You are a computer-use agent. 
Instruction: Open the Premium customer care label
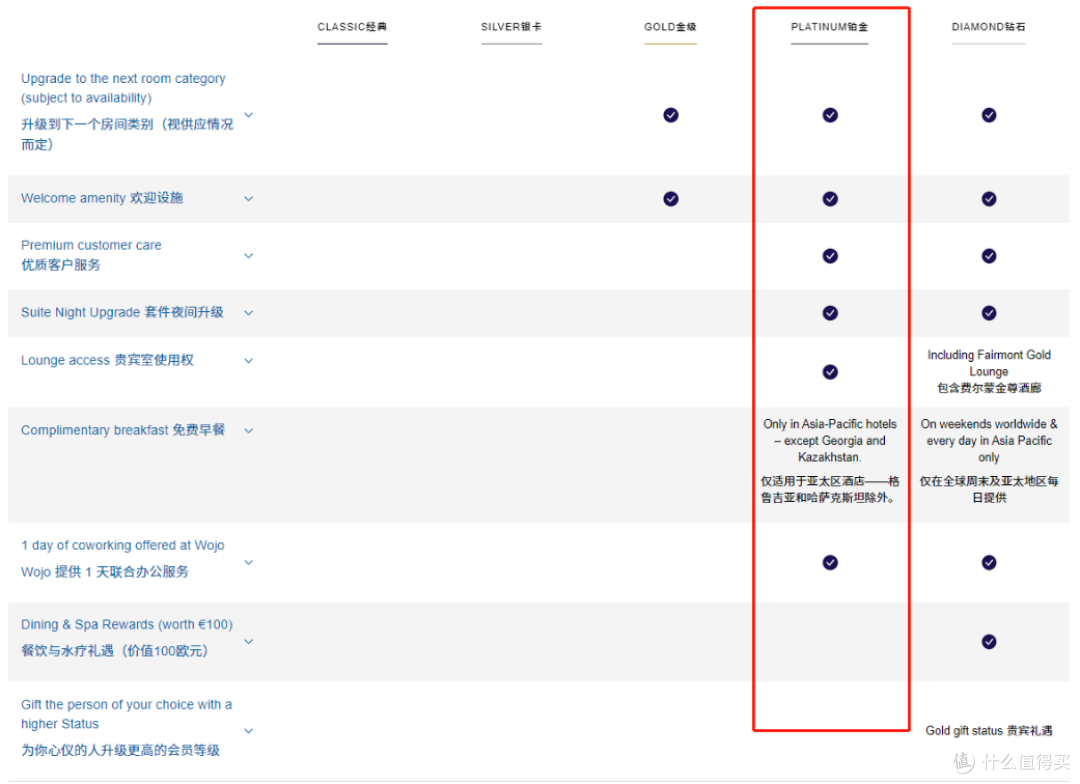(91, 255)
